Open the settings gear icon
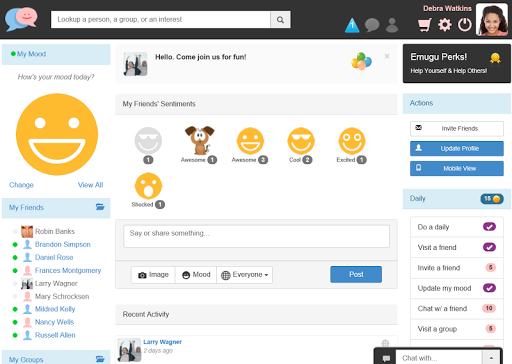This screenshot has height=364, width=512. (445, 25)
